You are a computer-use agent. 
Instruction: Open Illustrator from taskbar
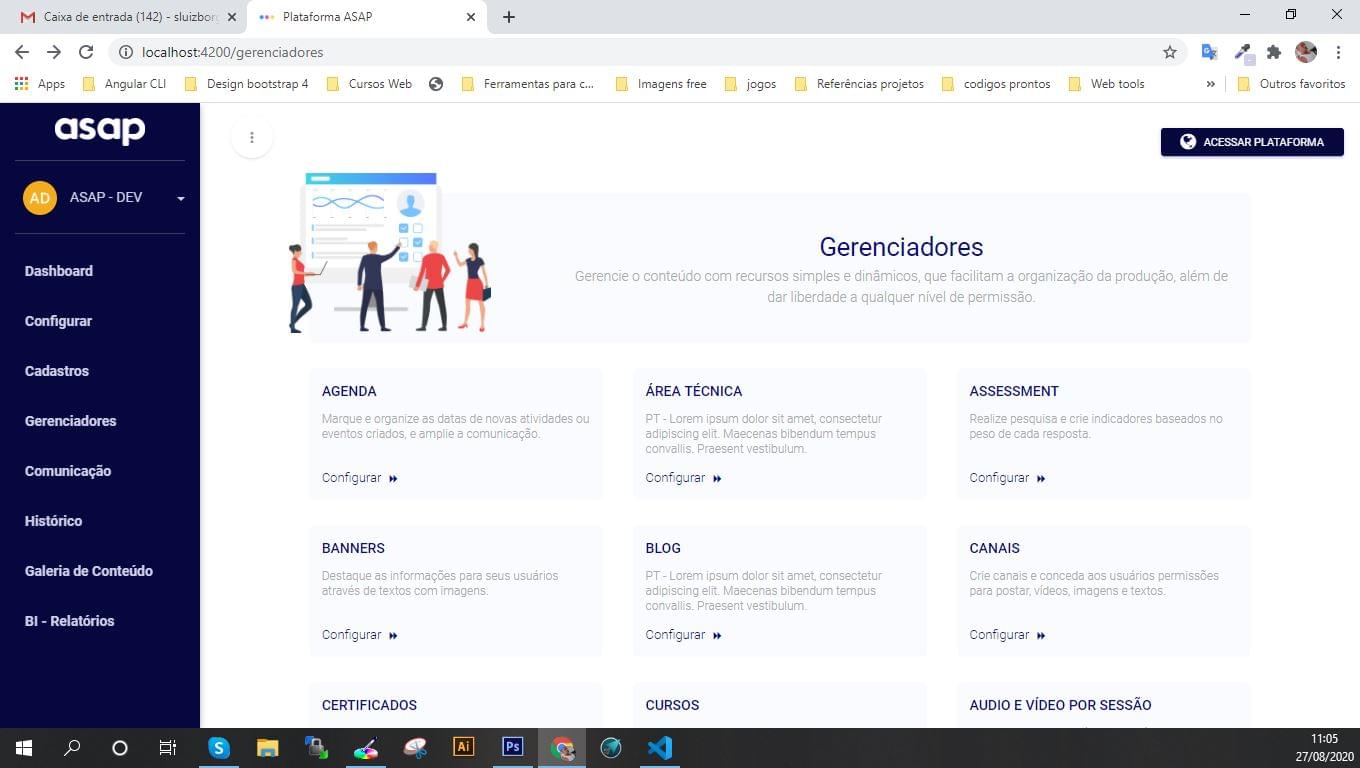[x=463, y=748]
